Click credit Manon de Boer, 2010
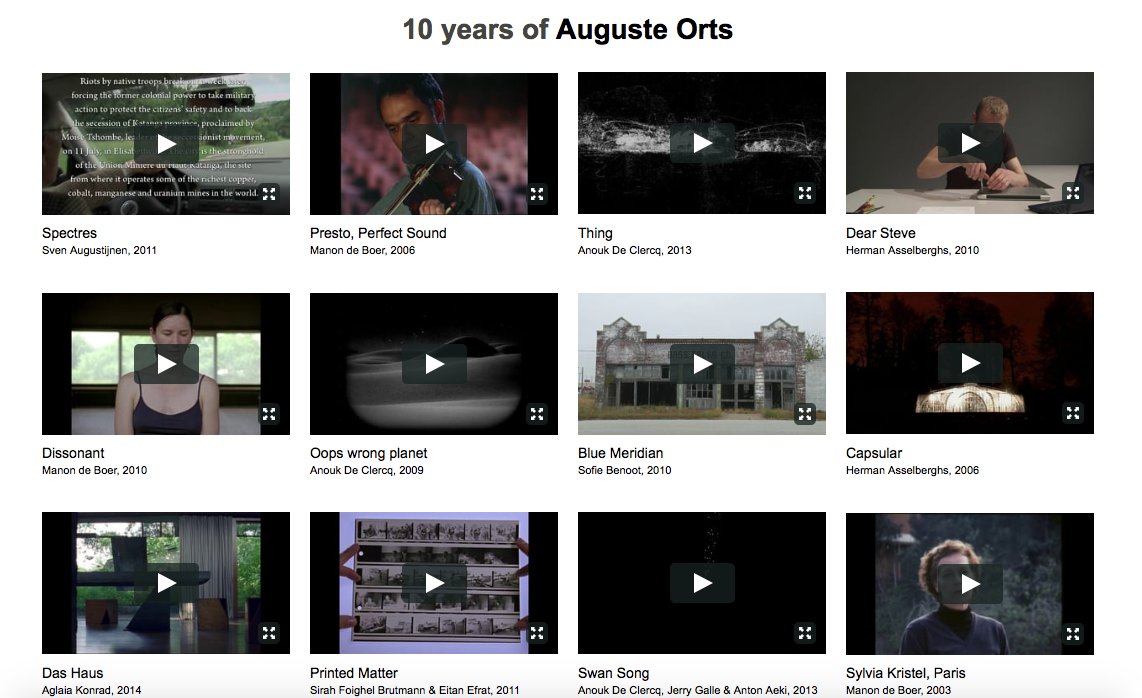Screen dimensions: 1142x698 (94, 470)
